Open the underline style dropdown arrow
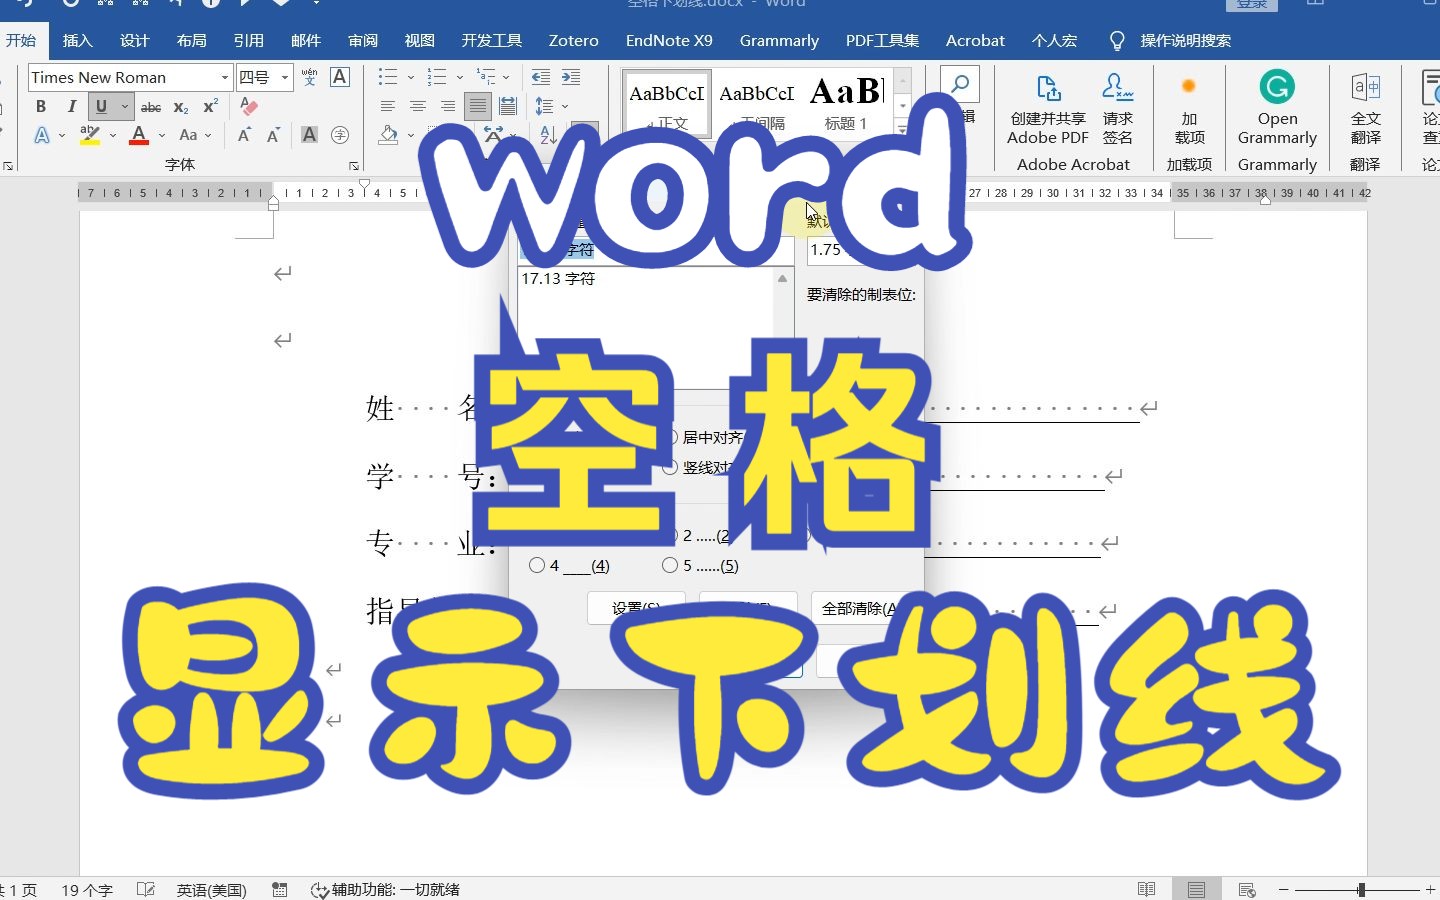 [126, 106]
